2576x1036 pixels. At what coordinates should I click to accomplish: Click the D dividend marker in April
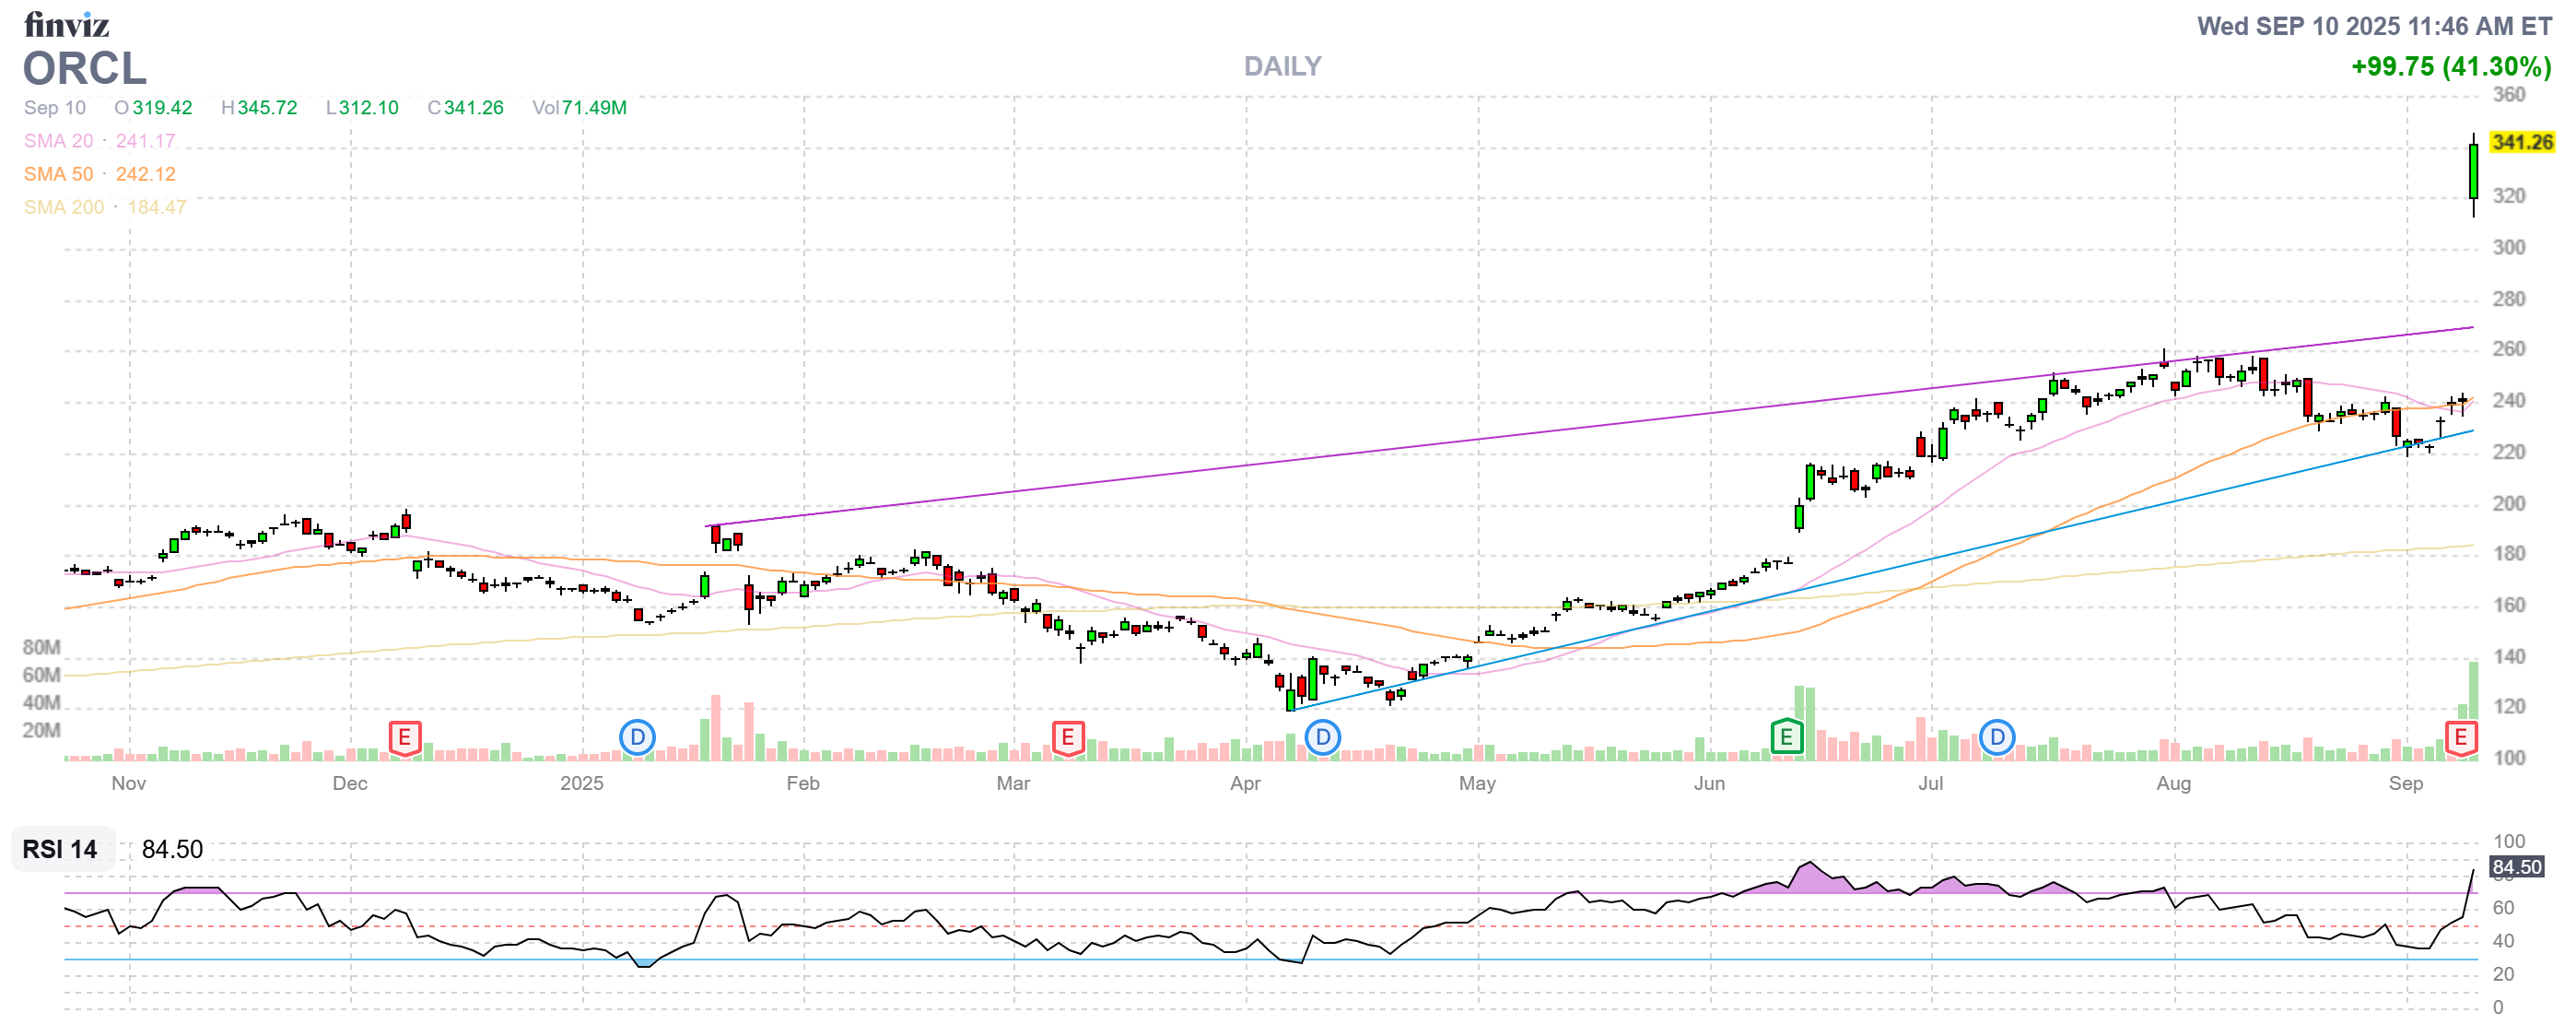pyautogui.click(x=1325, y=738)
